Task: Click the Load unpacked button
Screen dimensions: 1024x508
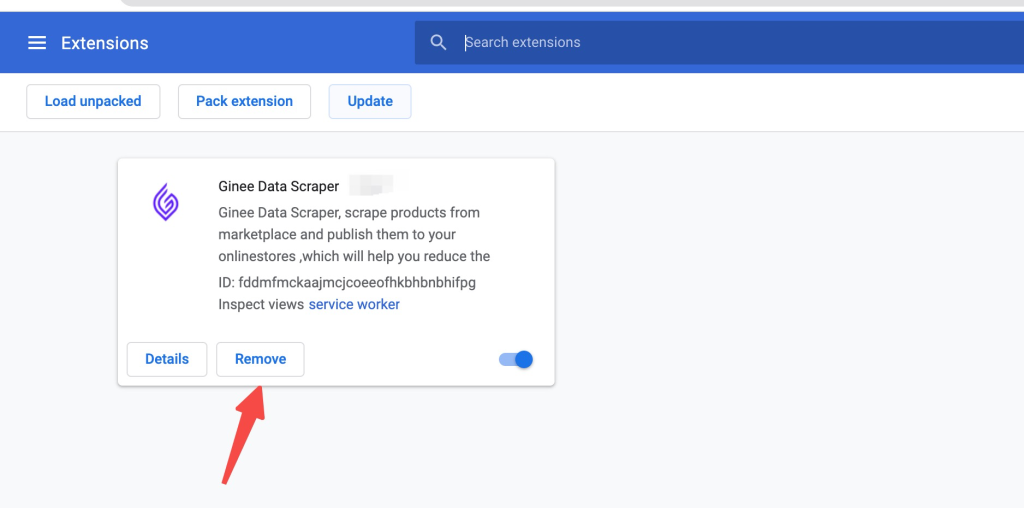Action: coord(93,101)
